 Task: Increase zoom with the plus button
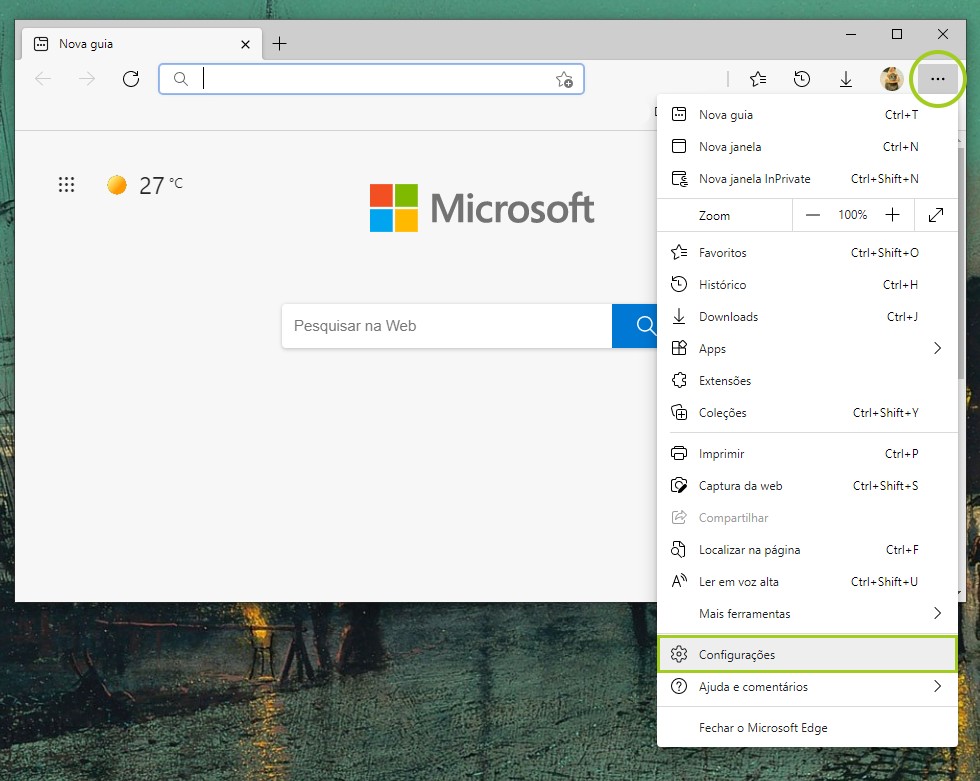pos(893,215)
